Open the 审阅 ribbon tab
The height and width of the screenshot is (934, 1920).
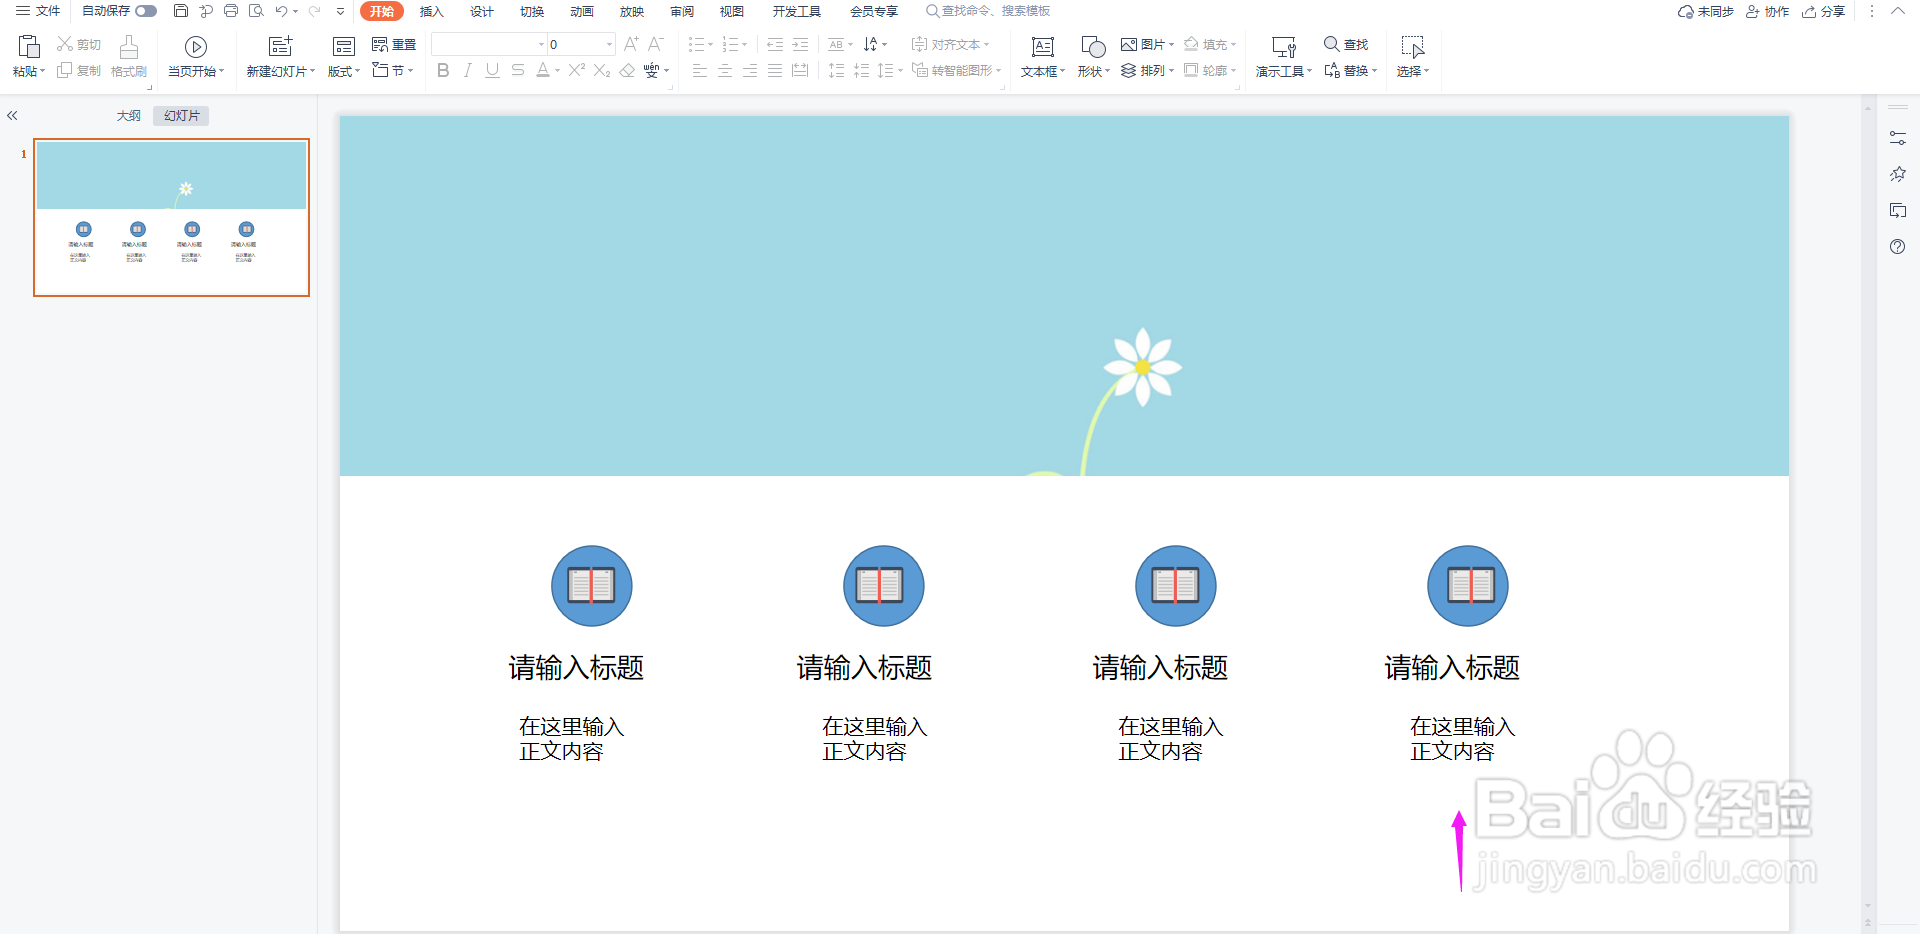(681, 11)
